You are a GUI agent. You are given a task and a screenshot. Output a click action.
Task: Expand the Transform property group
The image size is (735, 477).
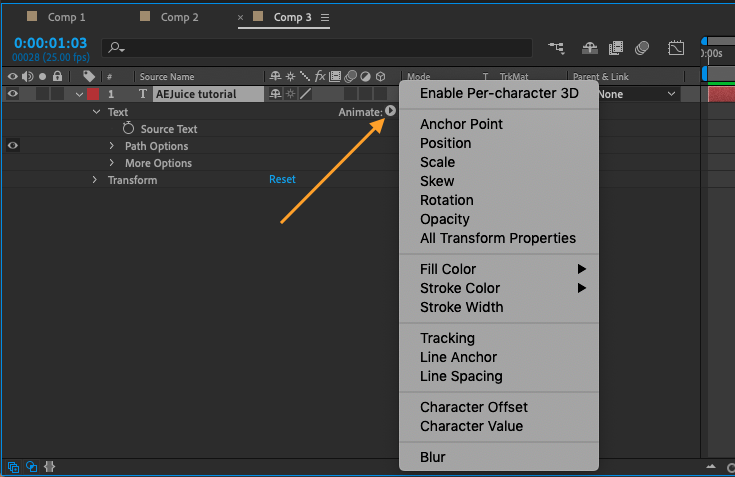(x=95, y=180)
